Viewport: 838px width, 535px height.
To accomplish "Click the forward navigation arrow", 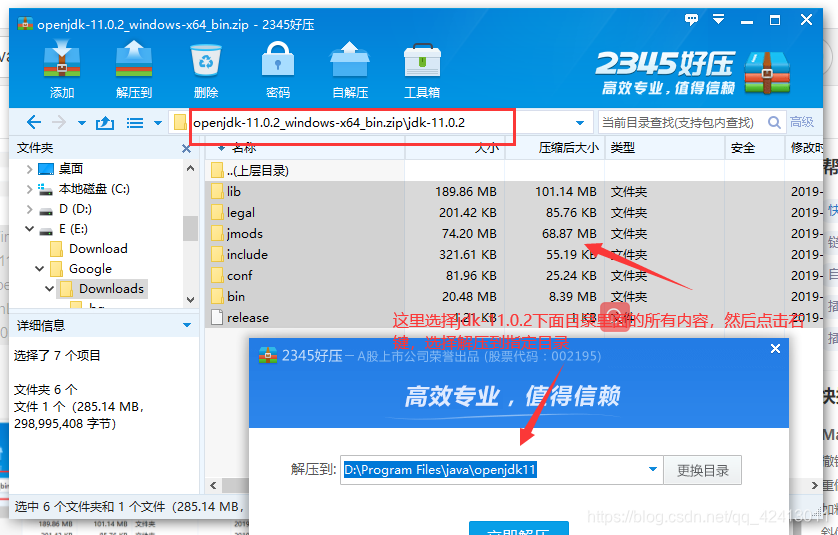I will point(59,123).
